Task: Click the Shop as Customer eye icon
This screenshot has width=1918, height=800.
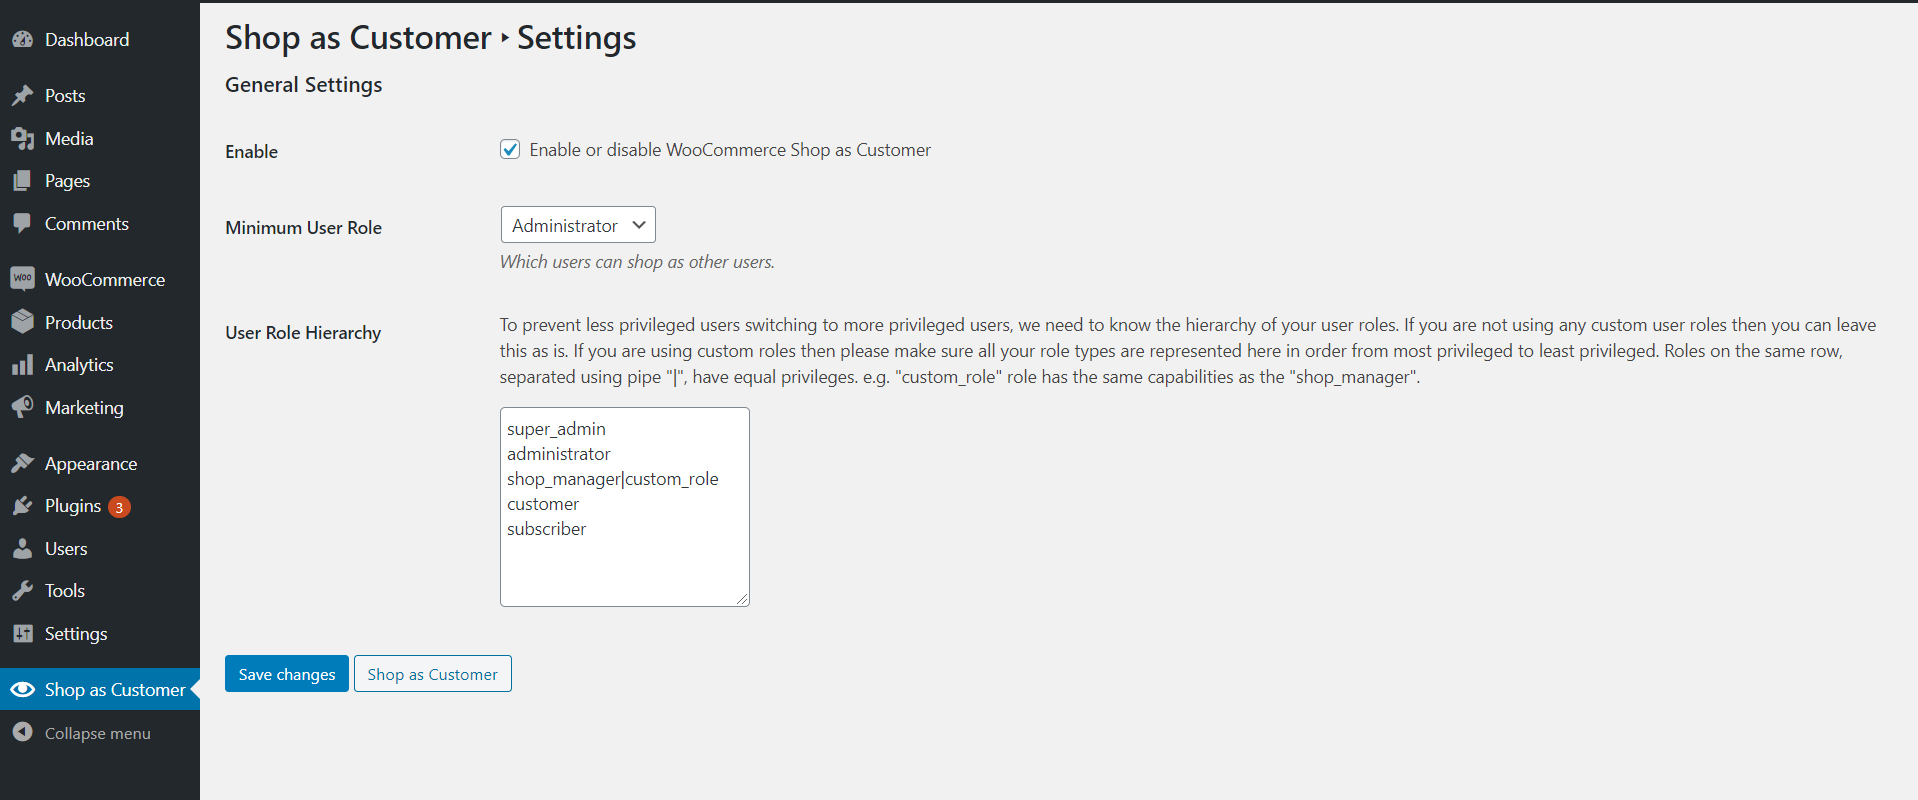Action: (22, 690)
